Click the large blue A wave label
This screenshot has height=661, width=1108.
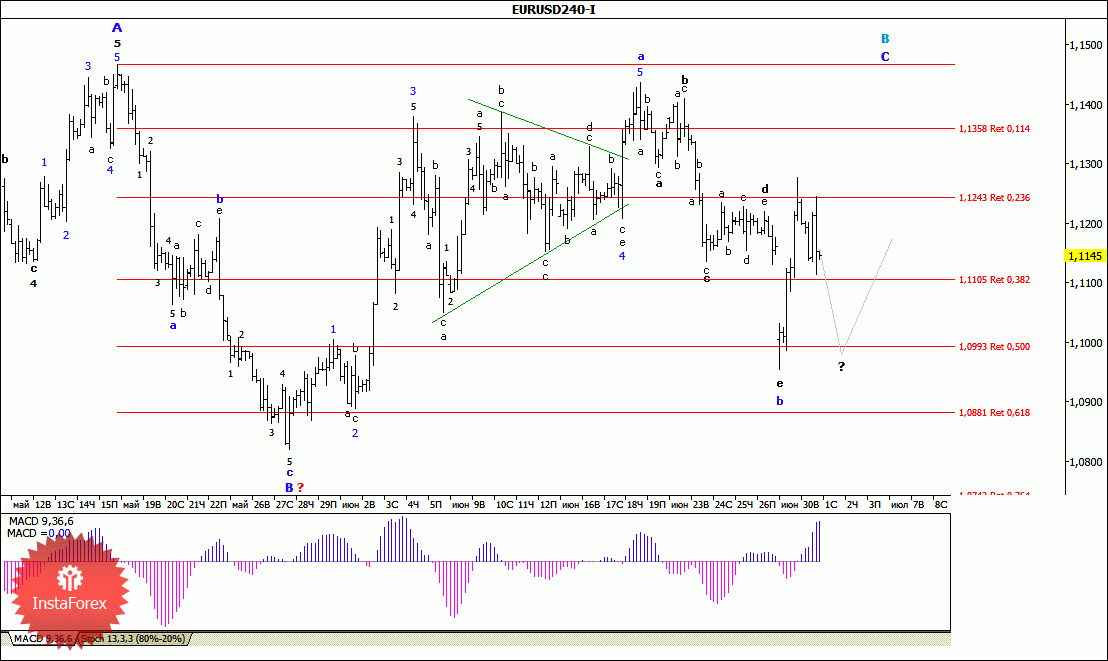tap(117, 28)
